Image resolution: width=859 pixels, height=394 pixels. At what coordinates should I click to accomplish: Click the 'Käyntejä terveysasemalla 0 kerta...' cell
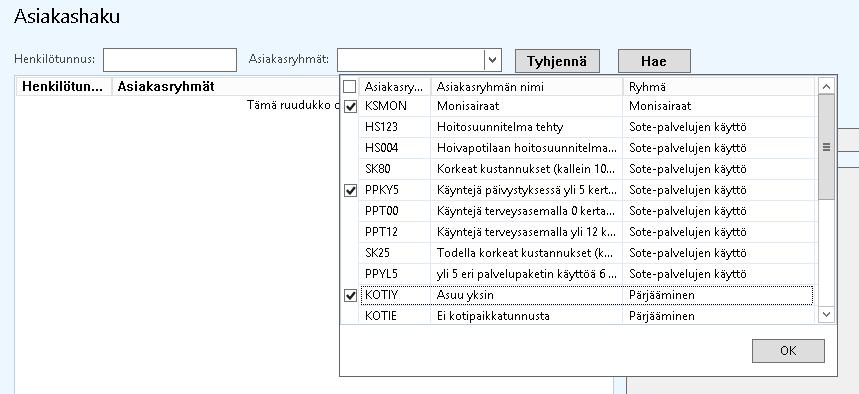click(526, 211)
